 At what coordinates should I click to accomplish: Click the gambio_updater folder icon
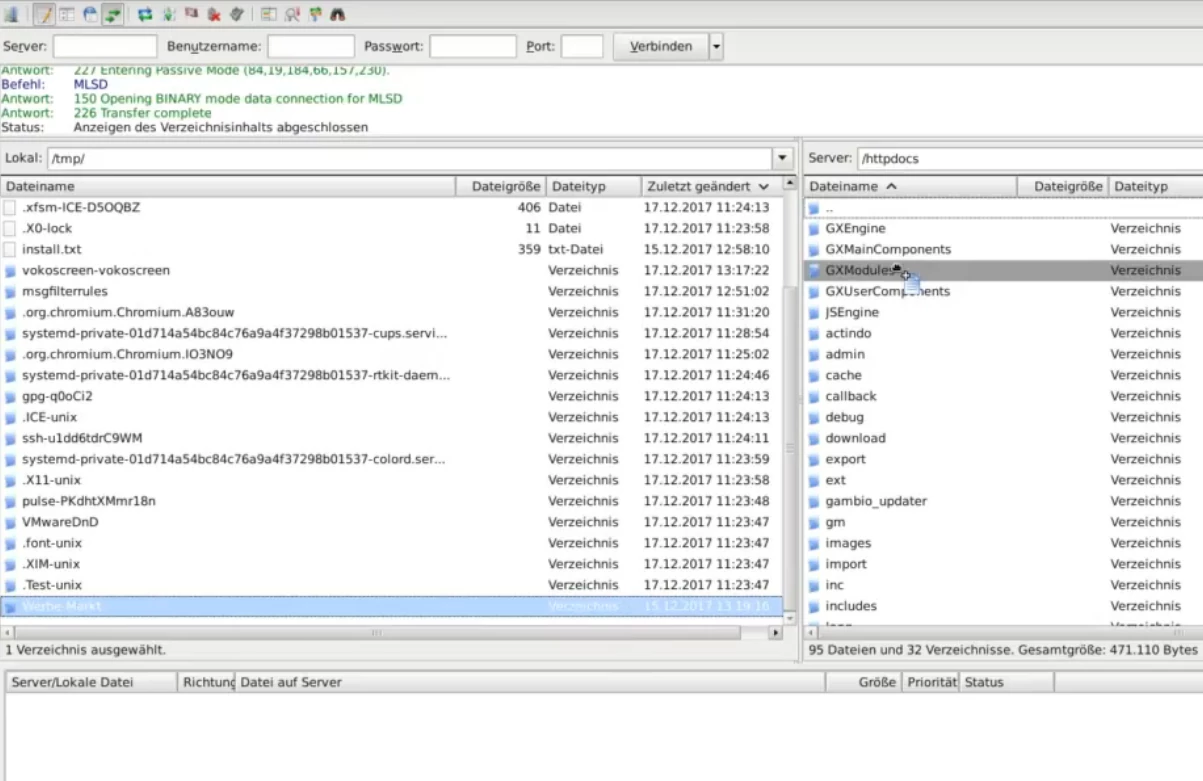tap(813, 502)
